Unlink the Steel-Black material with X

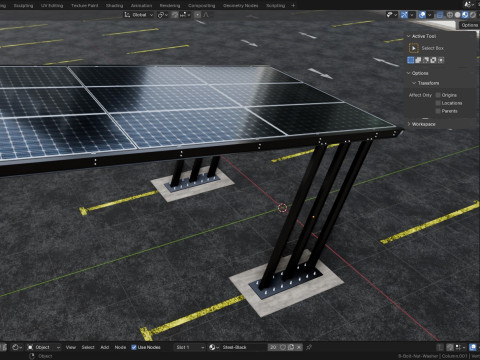click(299, 347)
